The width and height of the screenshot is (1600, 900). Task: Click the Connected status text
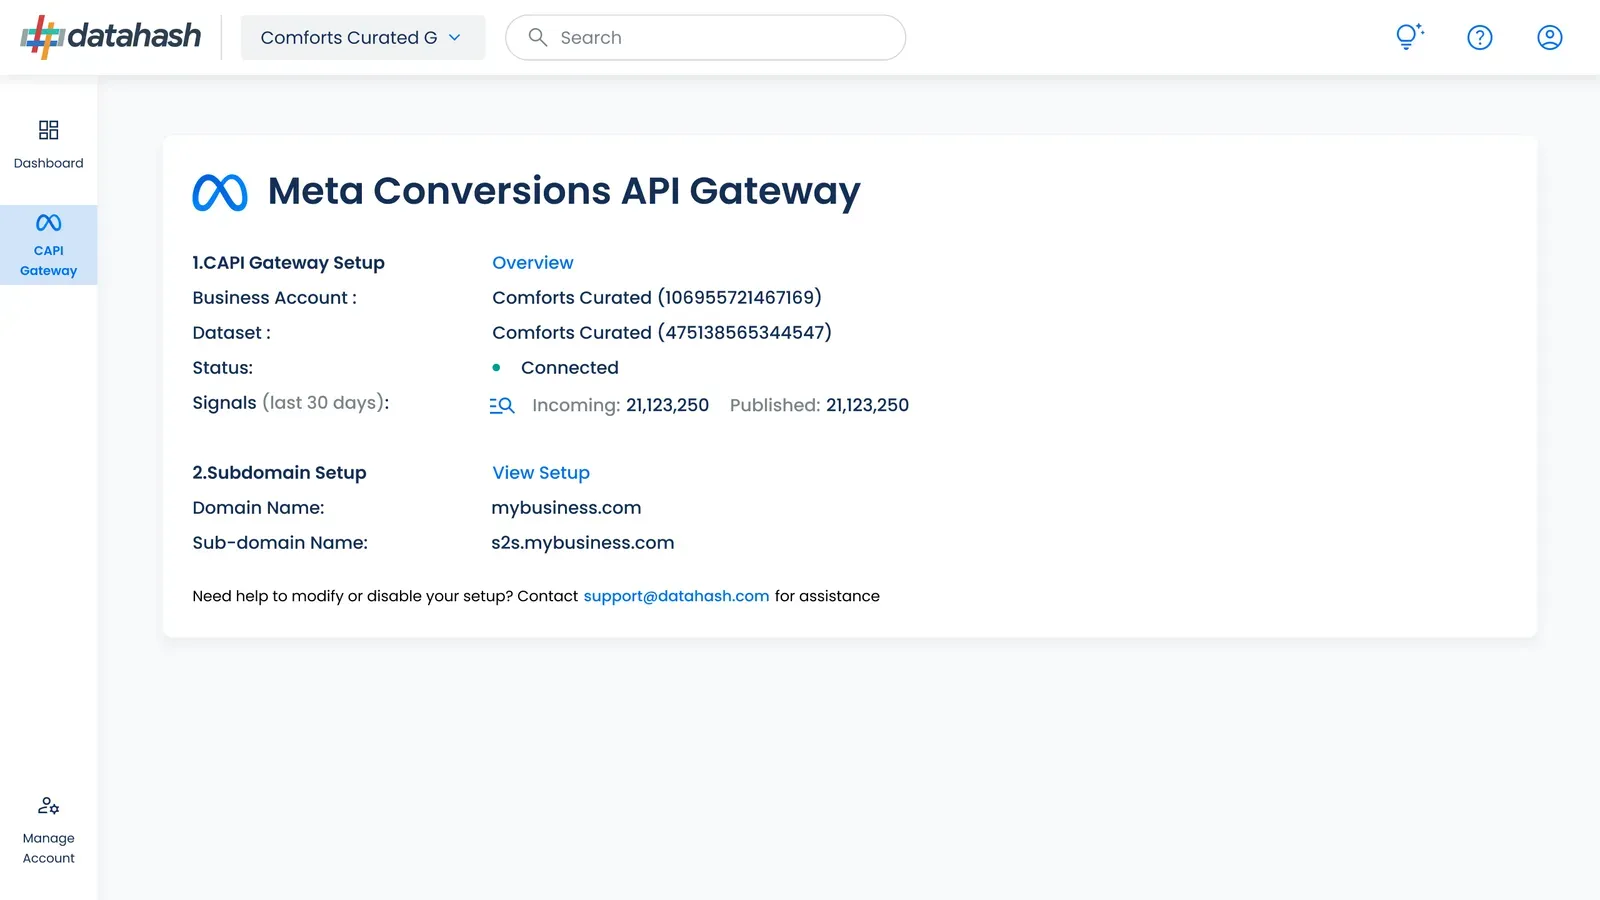(570, 368)
